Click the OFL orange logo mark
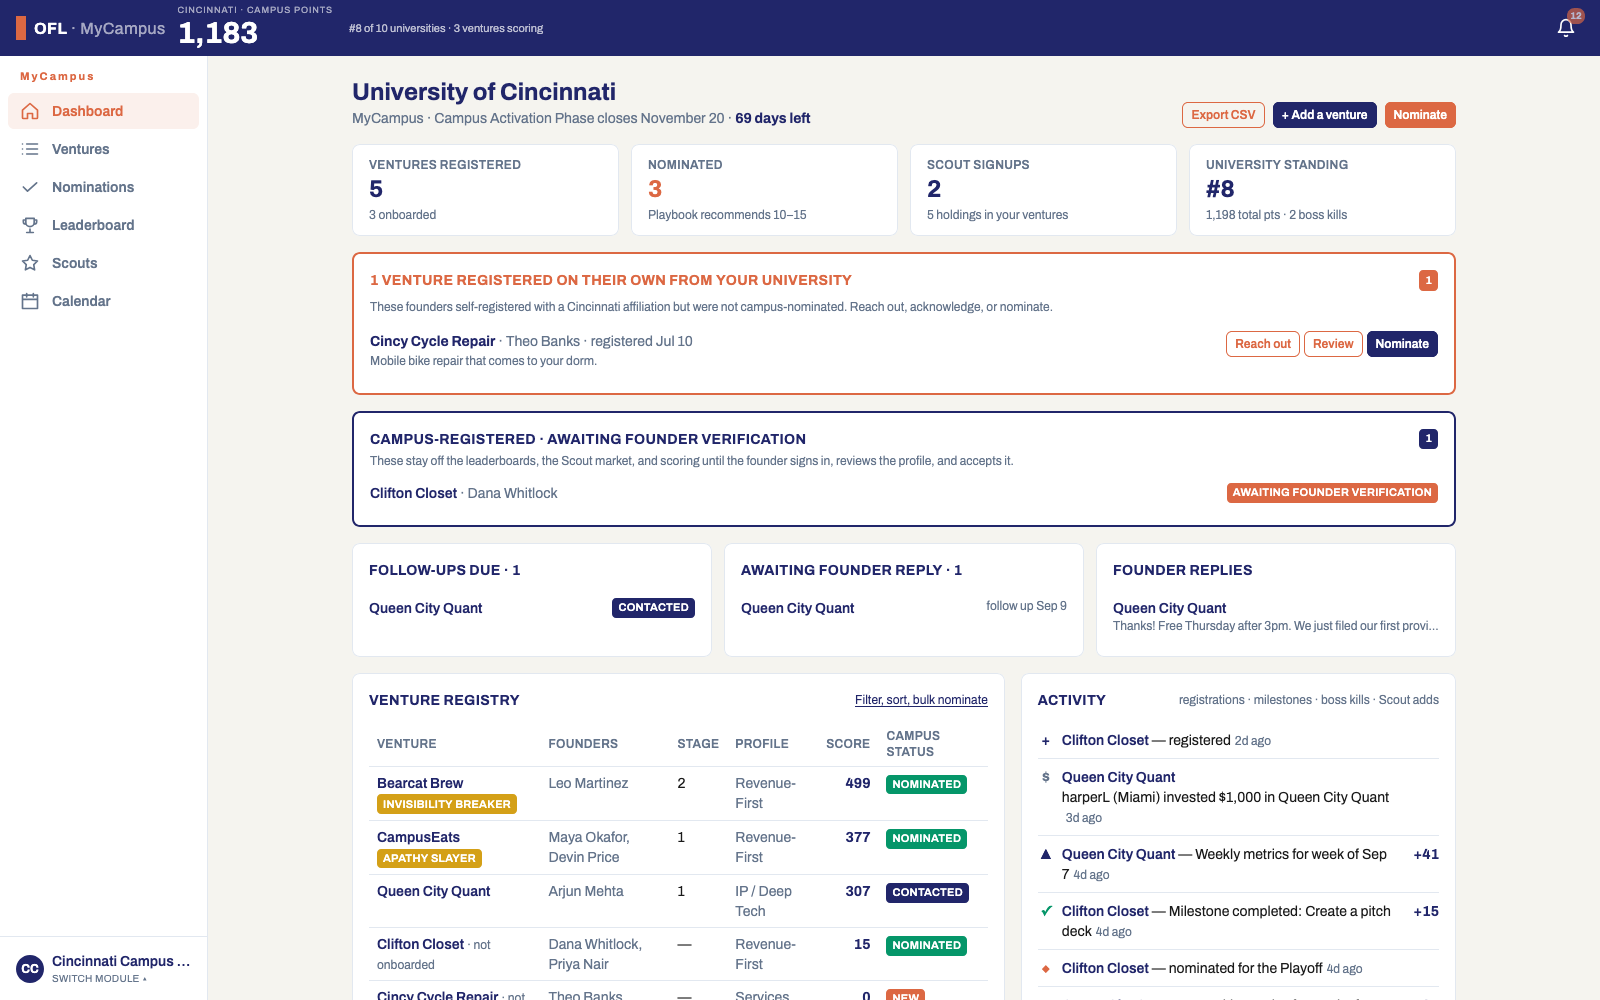The image size is (1600, 1000). click(x=21, y=28)
